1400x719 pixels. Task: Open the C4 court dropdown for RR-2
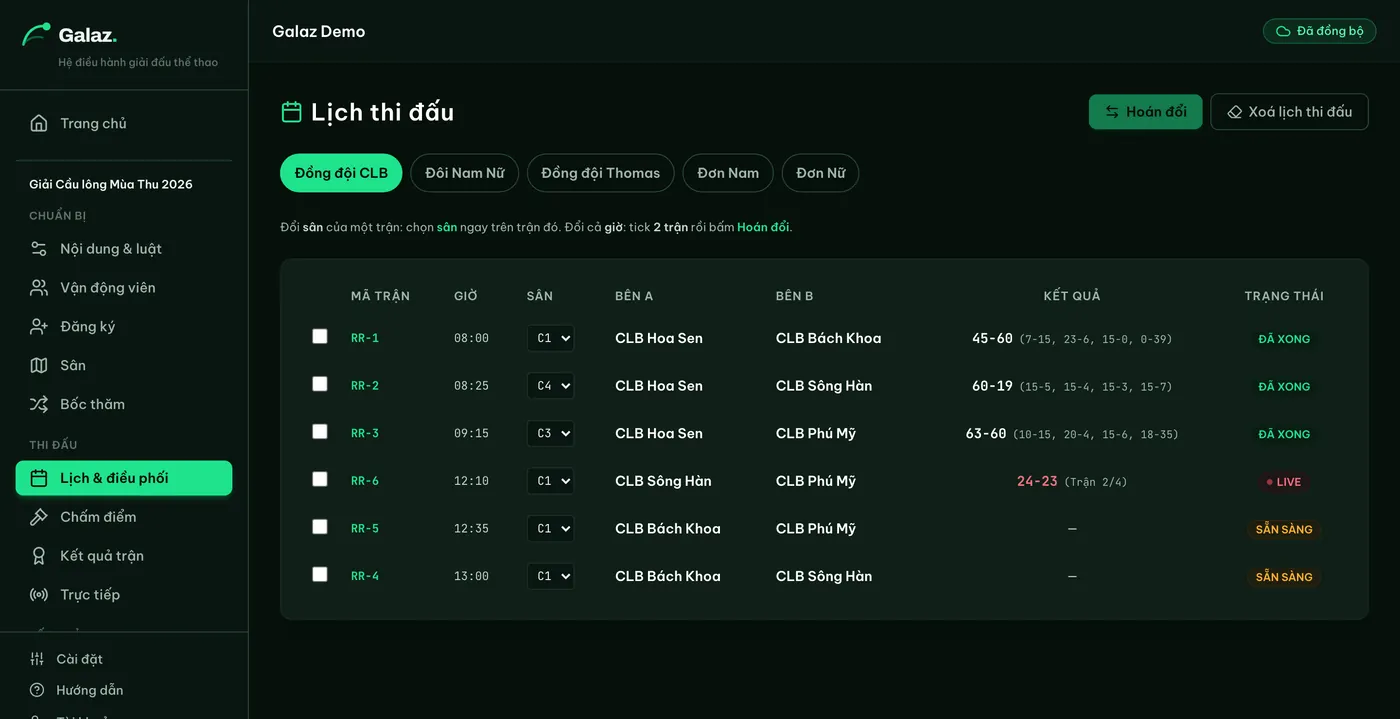tap(551, 386)
